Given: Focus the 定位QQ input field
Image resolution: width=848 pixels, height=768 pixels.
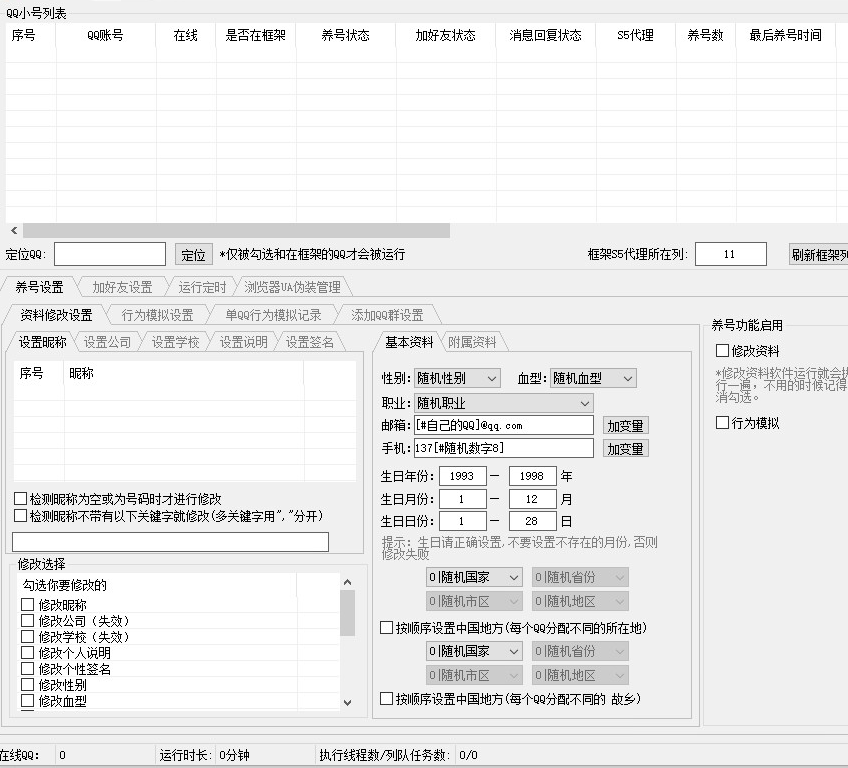Looking at the screenshot, I should [x=110, y=254].
